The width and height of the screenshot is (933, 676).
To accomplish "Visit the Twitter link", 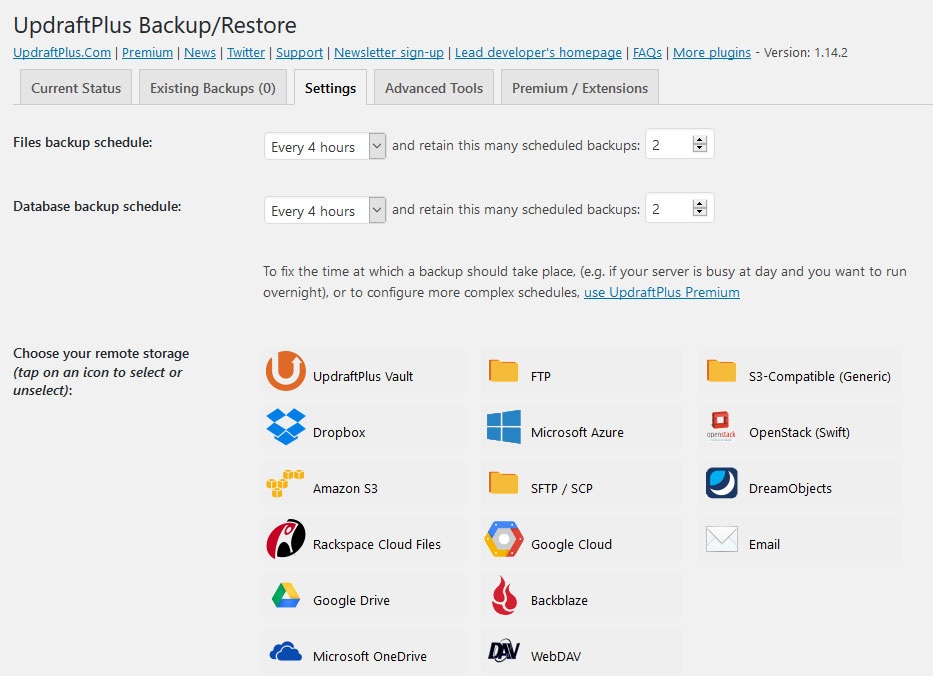I will point(246,52).
